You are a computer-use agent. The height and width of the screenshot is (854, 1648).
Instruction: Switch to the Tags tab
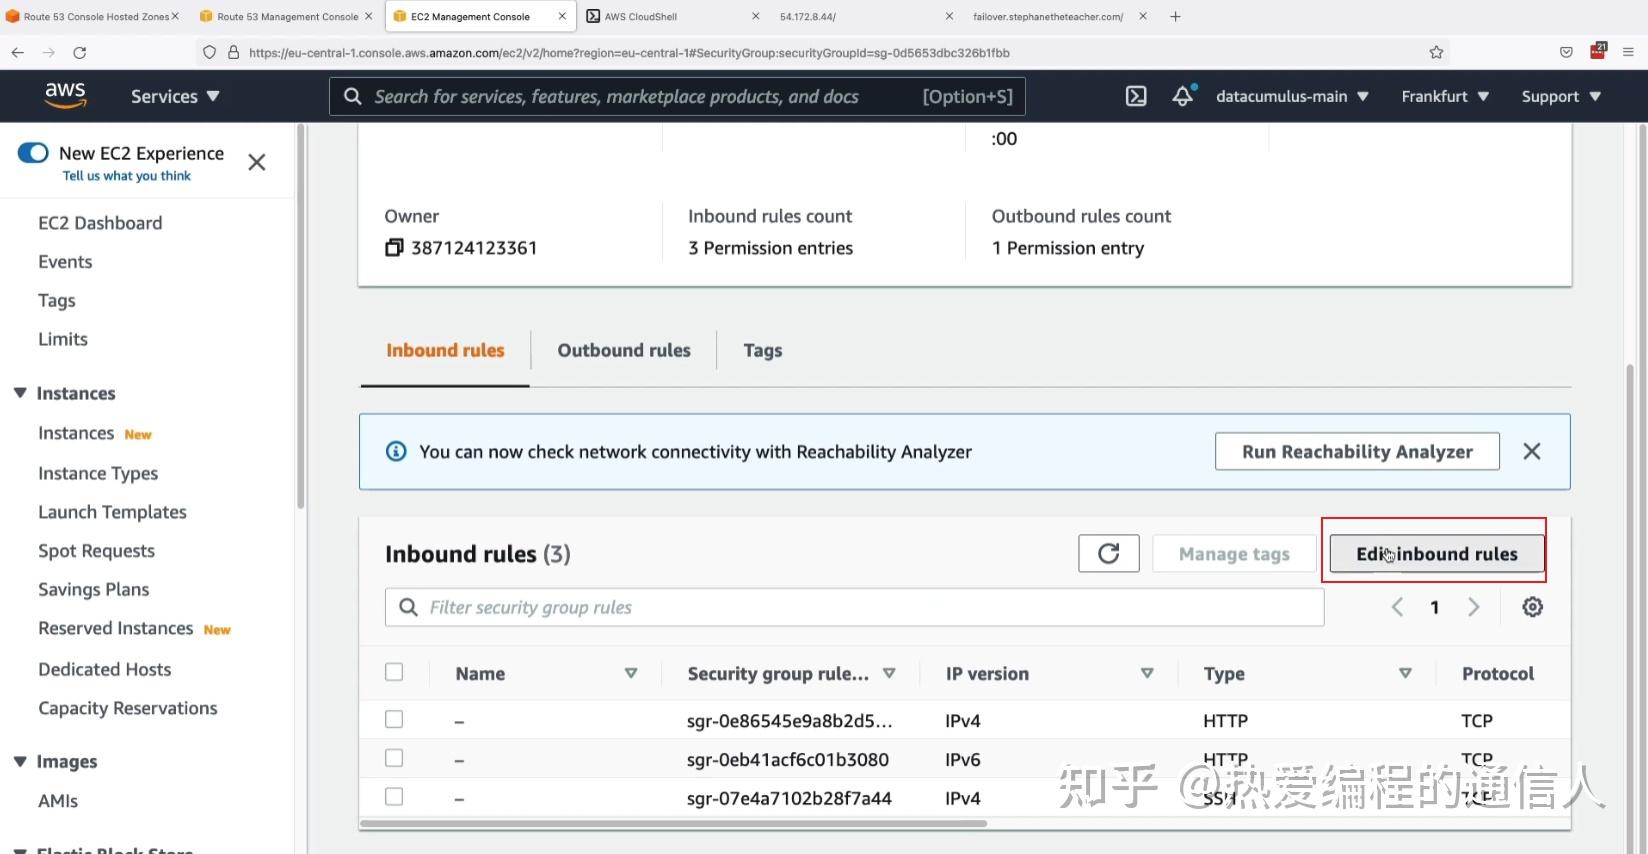coord(763,350)
